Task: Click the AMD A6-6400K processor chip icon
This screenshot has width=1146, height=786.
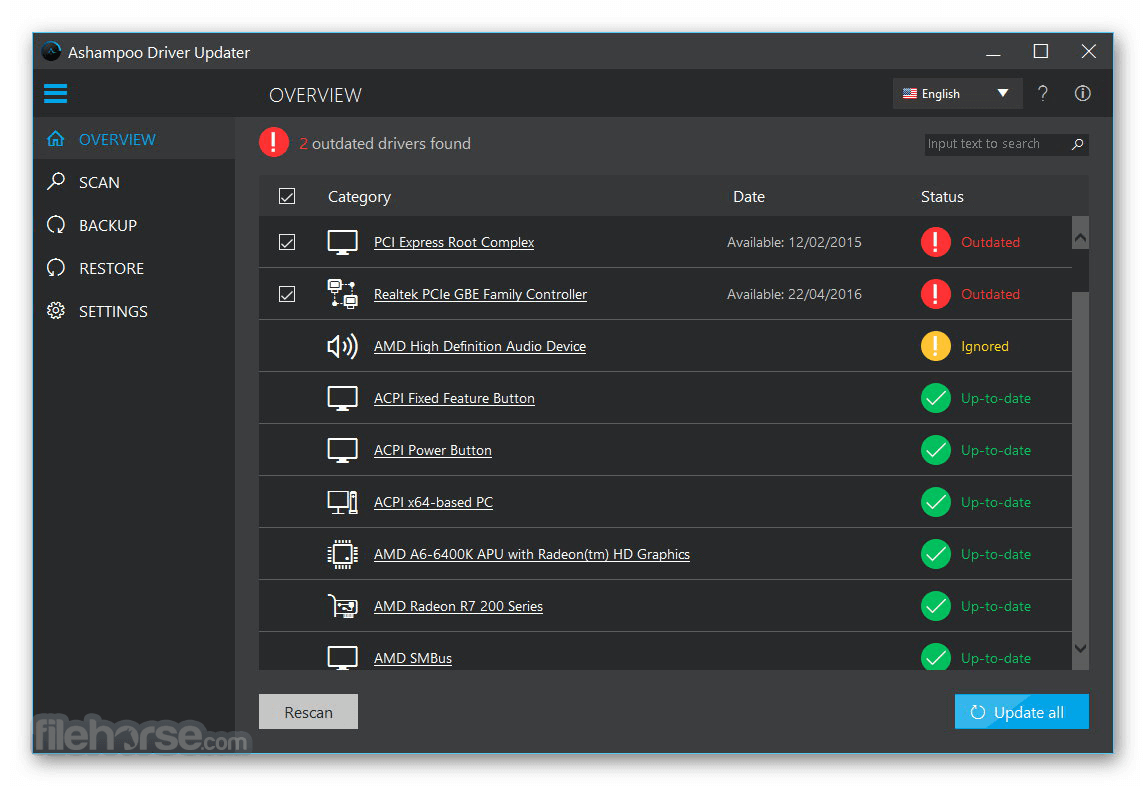Action: click(x=342, y=554)
